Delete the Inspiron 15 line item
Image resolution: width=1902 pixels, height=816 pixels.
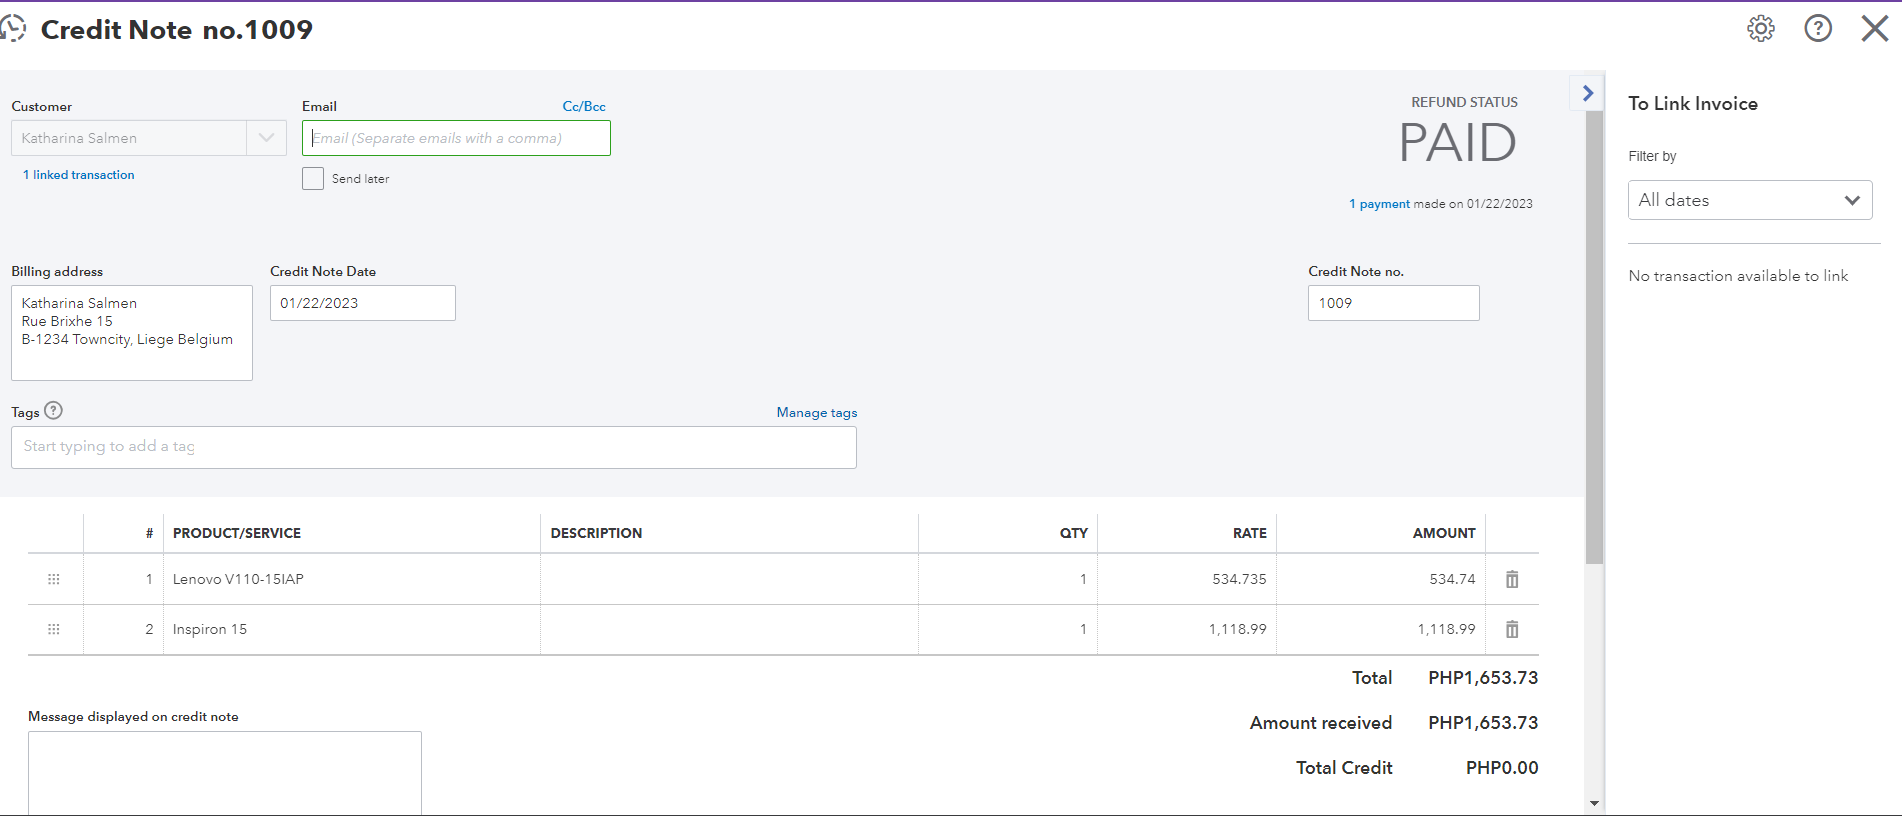click(1512, 629)
